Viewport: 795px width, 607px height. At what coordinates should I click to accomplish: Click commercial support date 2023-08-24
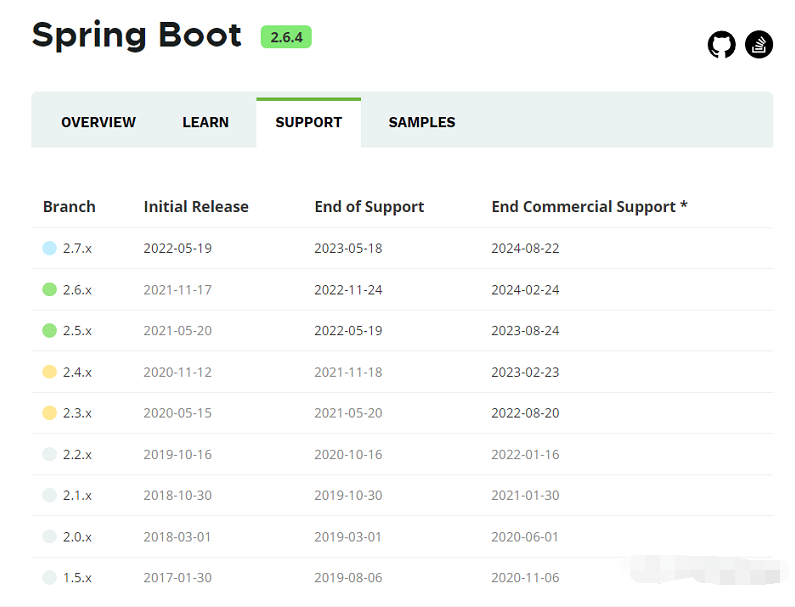click(x=525, y=331)
